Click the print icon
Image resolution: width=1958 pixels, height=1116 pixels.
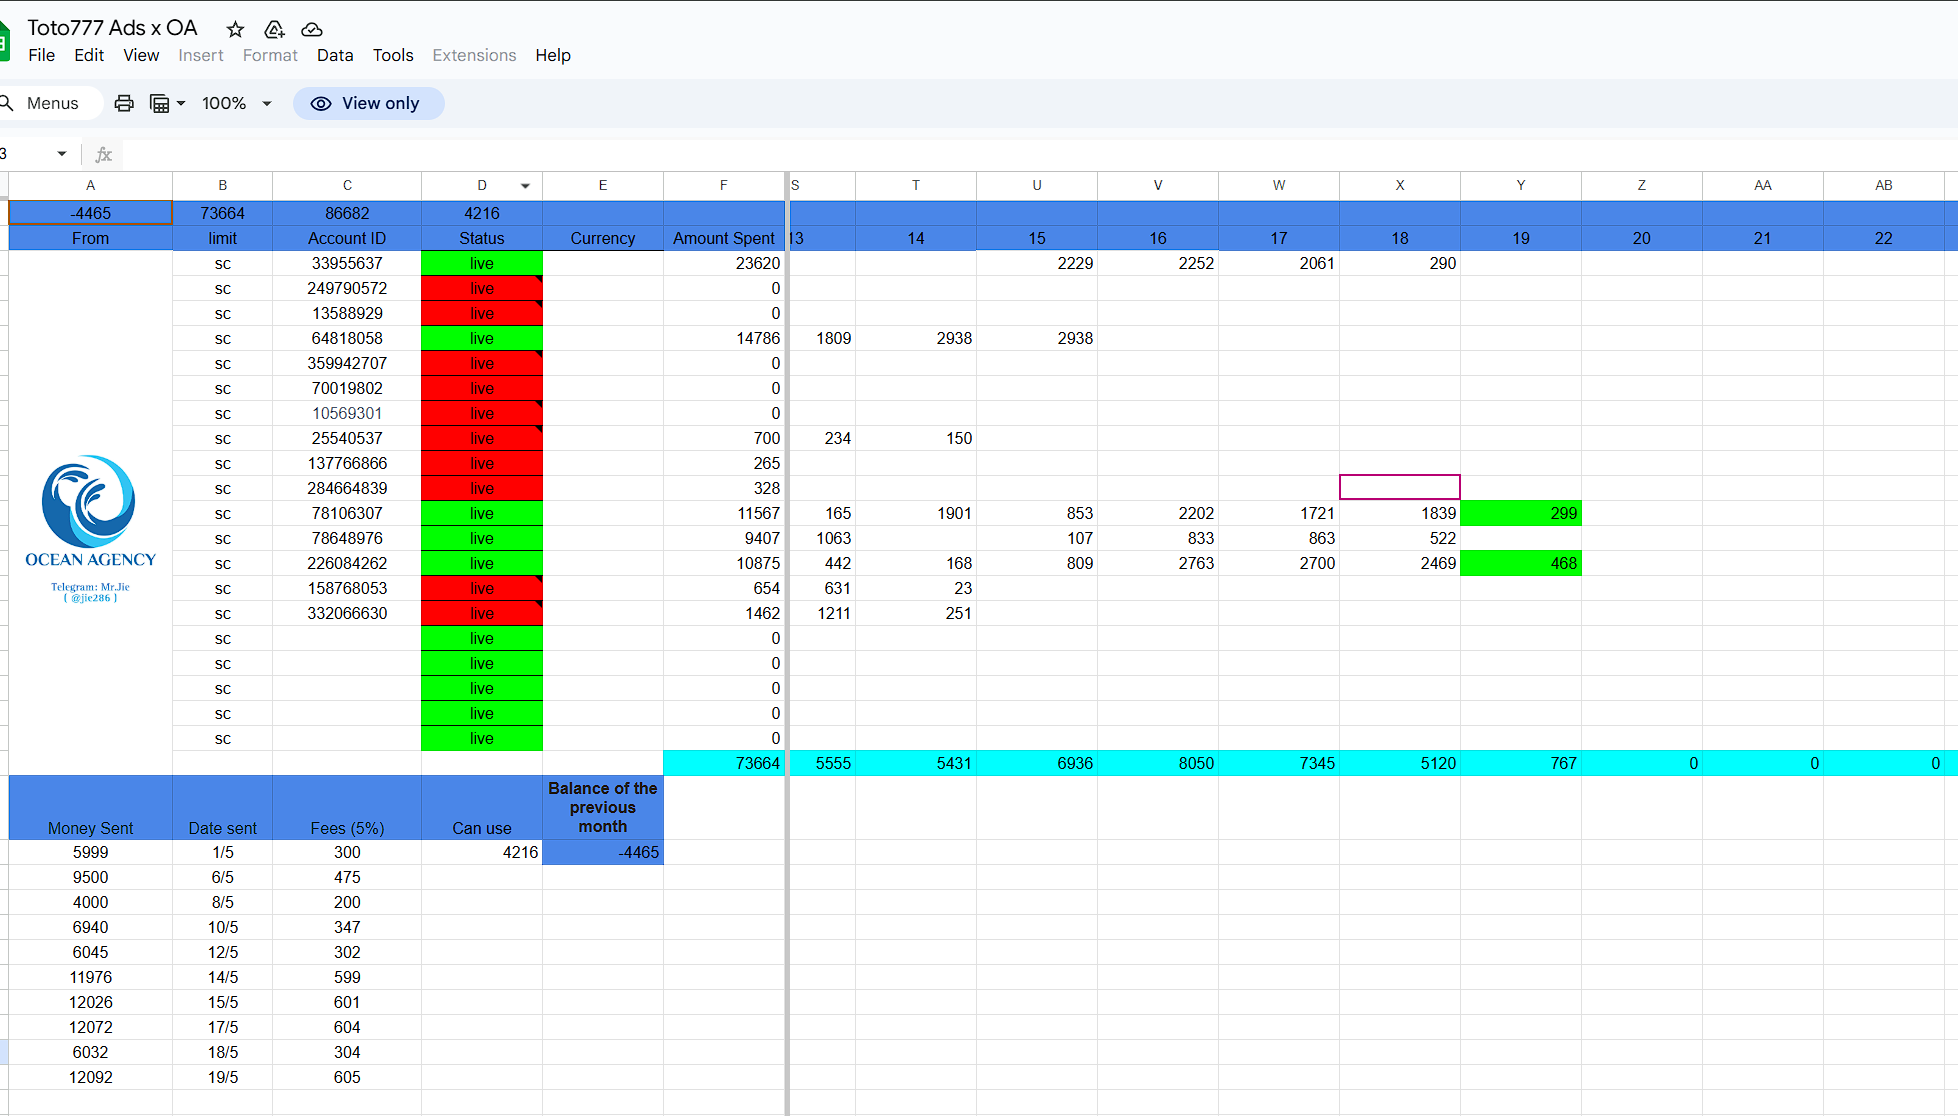(x=124, y=103)
